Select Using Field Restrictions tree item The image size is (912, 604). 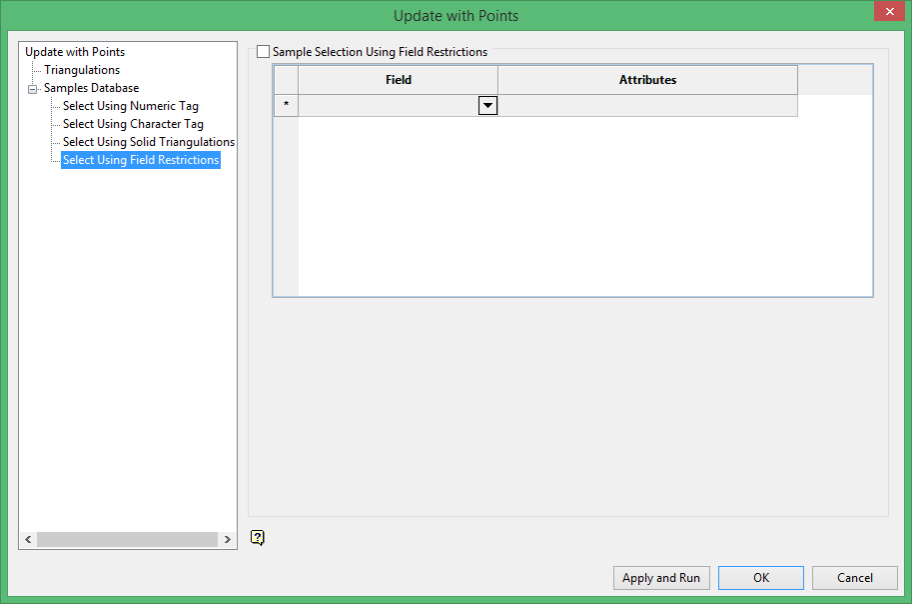[141, 160]
